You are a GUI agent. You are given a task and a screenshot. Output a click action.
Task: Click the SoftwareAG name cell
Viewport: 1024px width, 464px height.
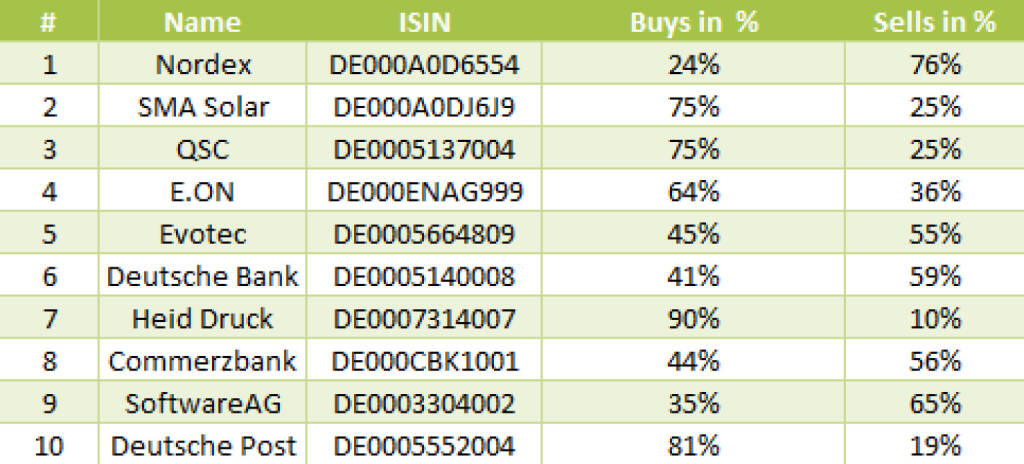[203, 404]
